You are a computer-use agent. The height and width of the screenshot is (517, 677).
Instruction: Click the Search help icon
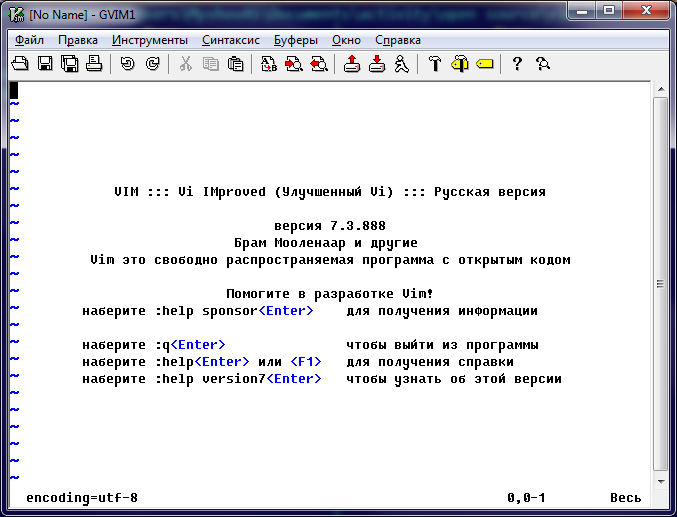click(x=542, y=64)
